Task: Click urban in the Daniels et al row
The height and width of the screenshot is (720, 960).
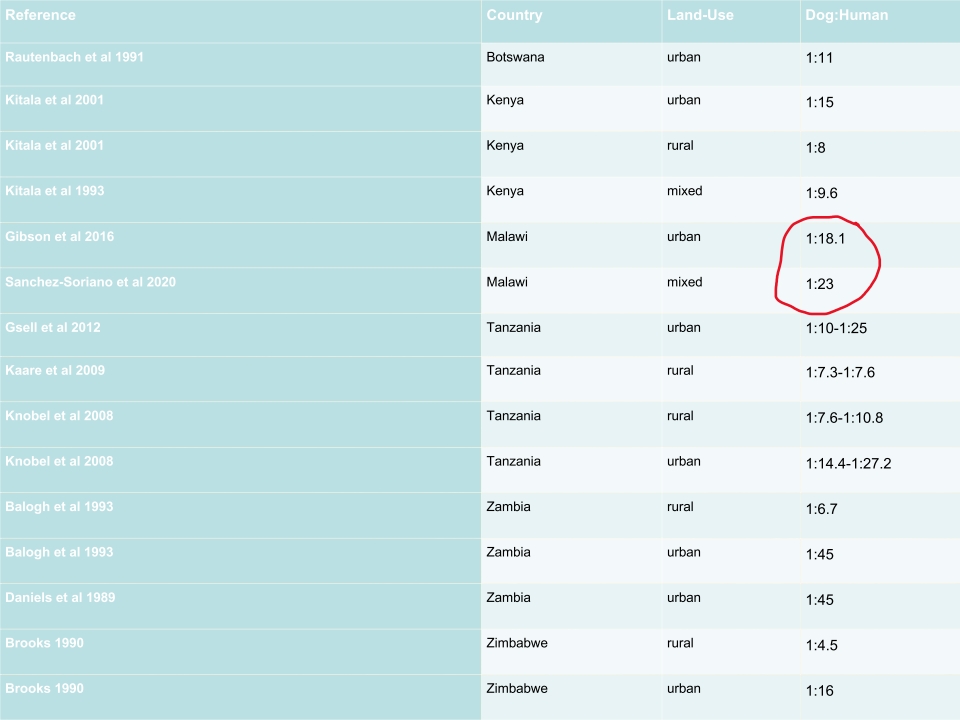Action: pos(683,598)
